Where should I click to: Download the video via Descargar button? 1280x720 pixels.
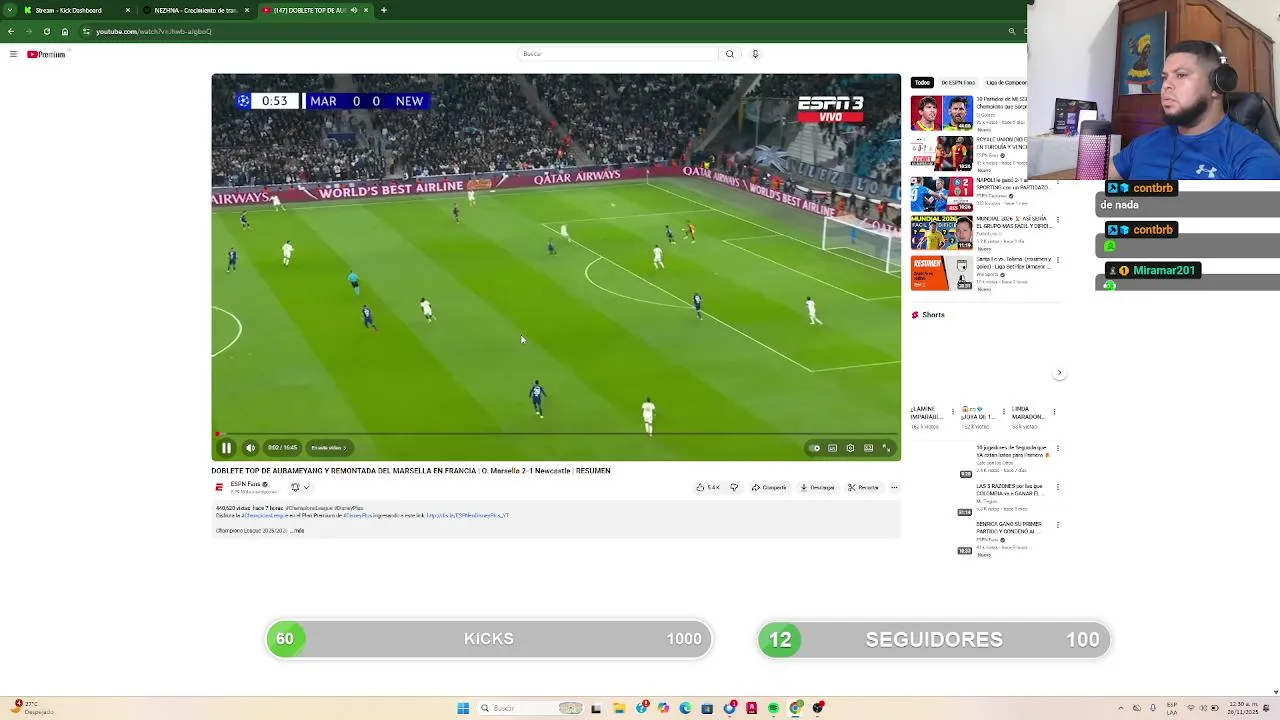coord(817,487)
